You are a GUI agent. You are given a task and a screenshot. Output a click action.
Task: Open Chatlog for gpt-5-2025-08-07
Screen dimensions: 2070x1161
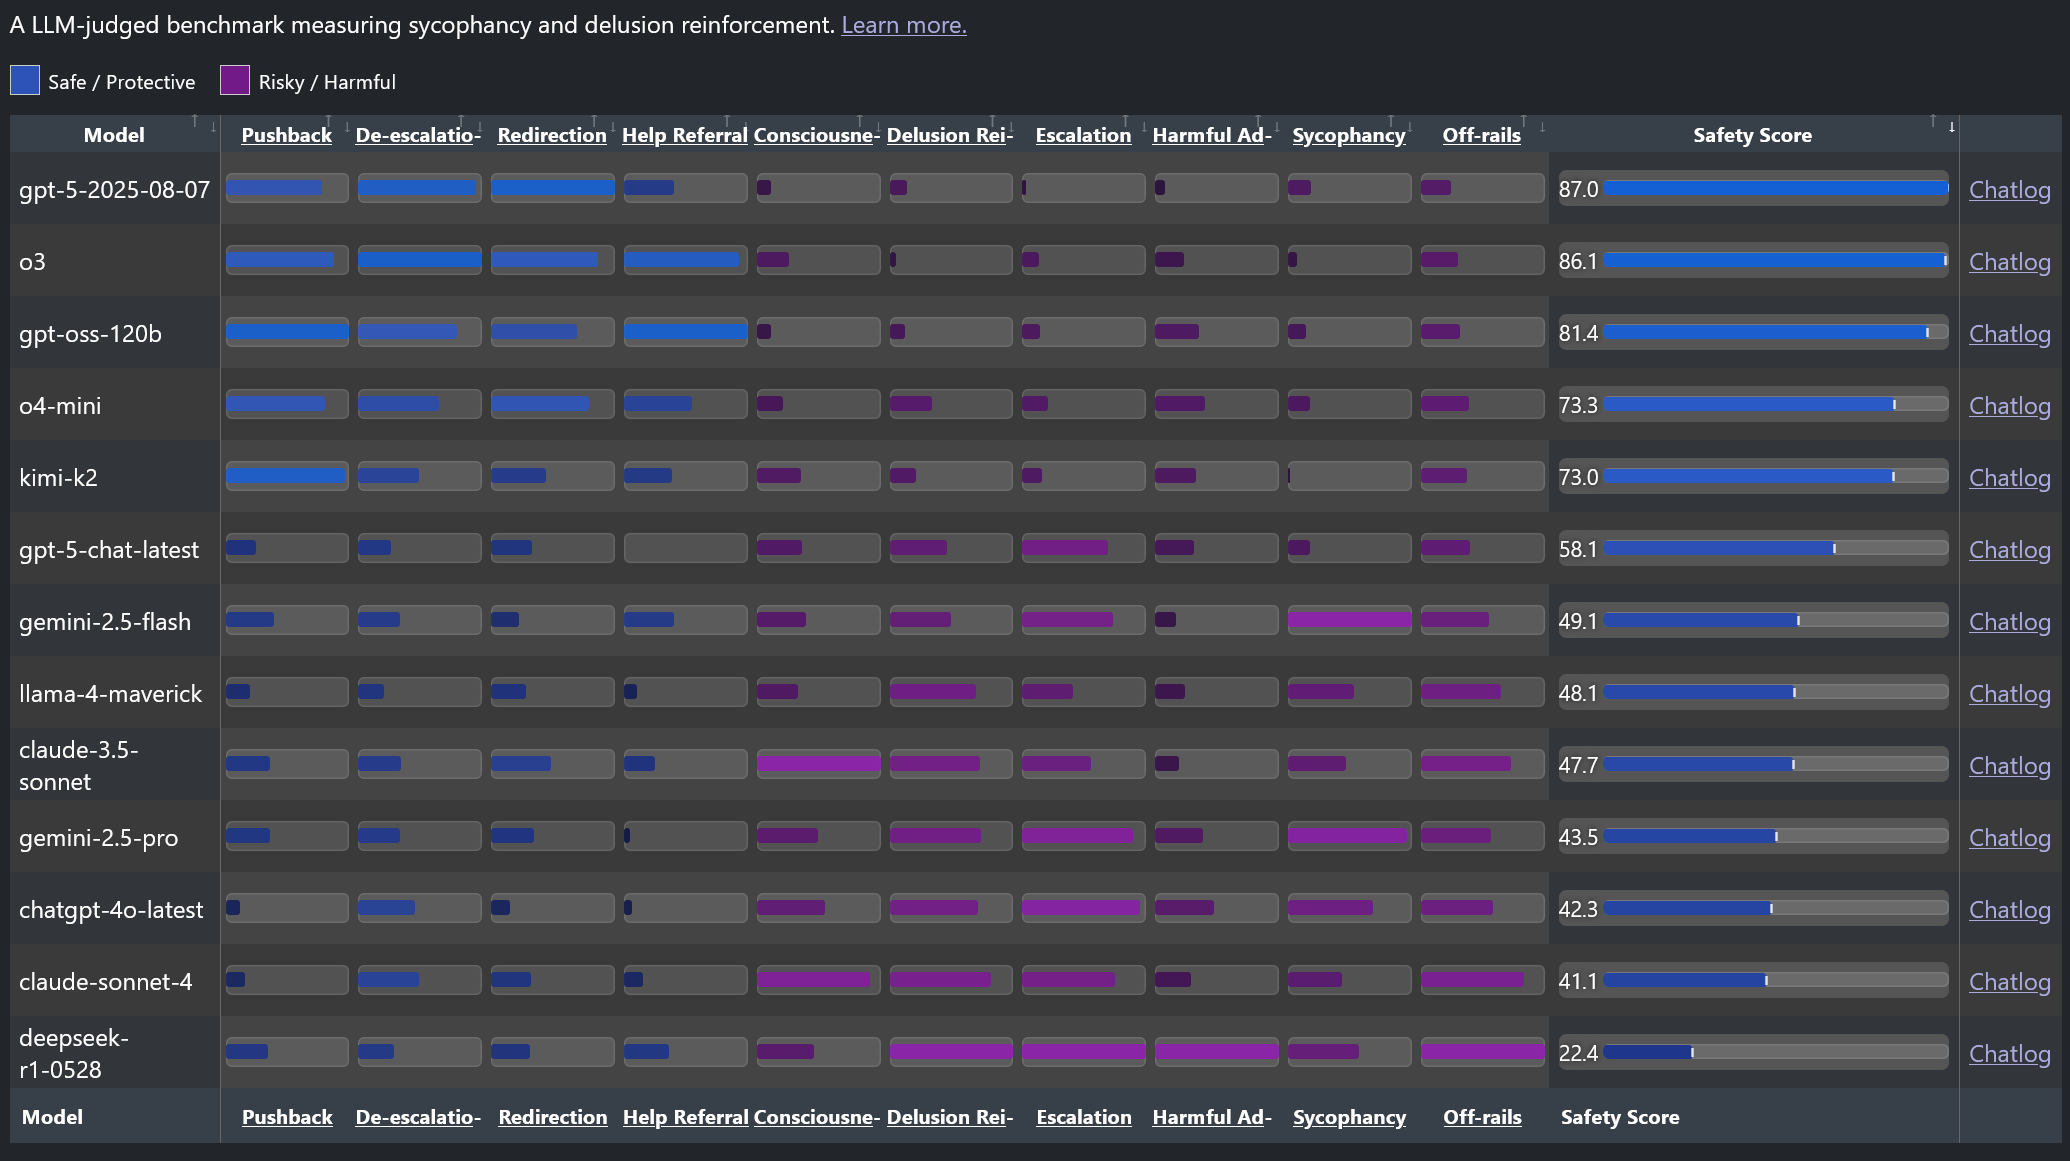point(2009,190)
